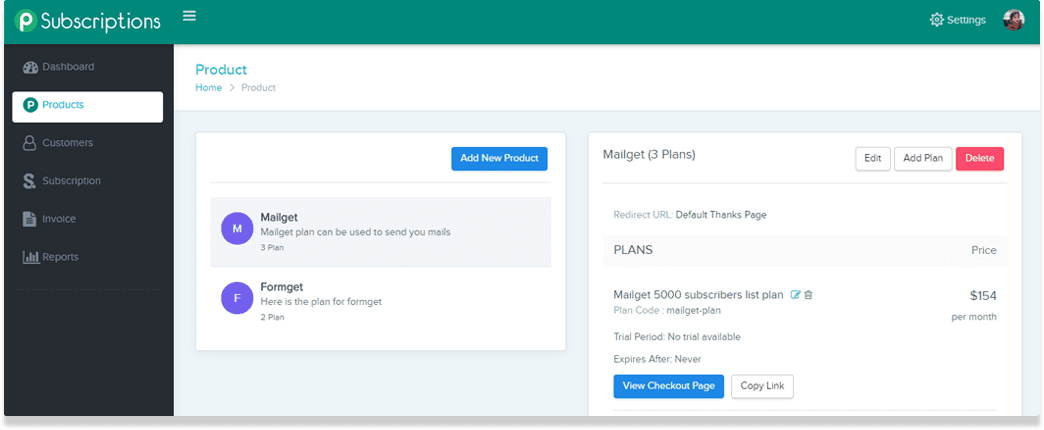Click the Add Plan button
The image size is (1044, 430).
click(922, 158)
